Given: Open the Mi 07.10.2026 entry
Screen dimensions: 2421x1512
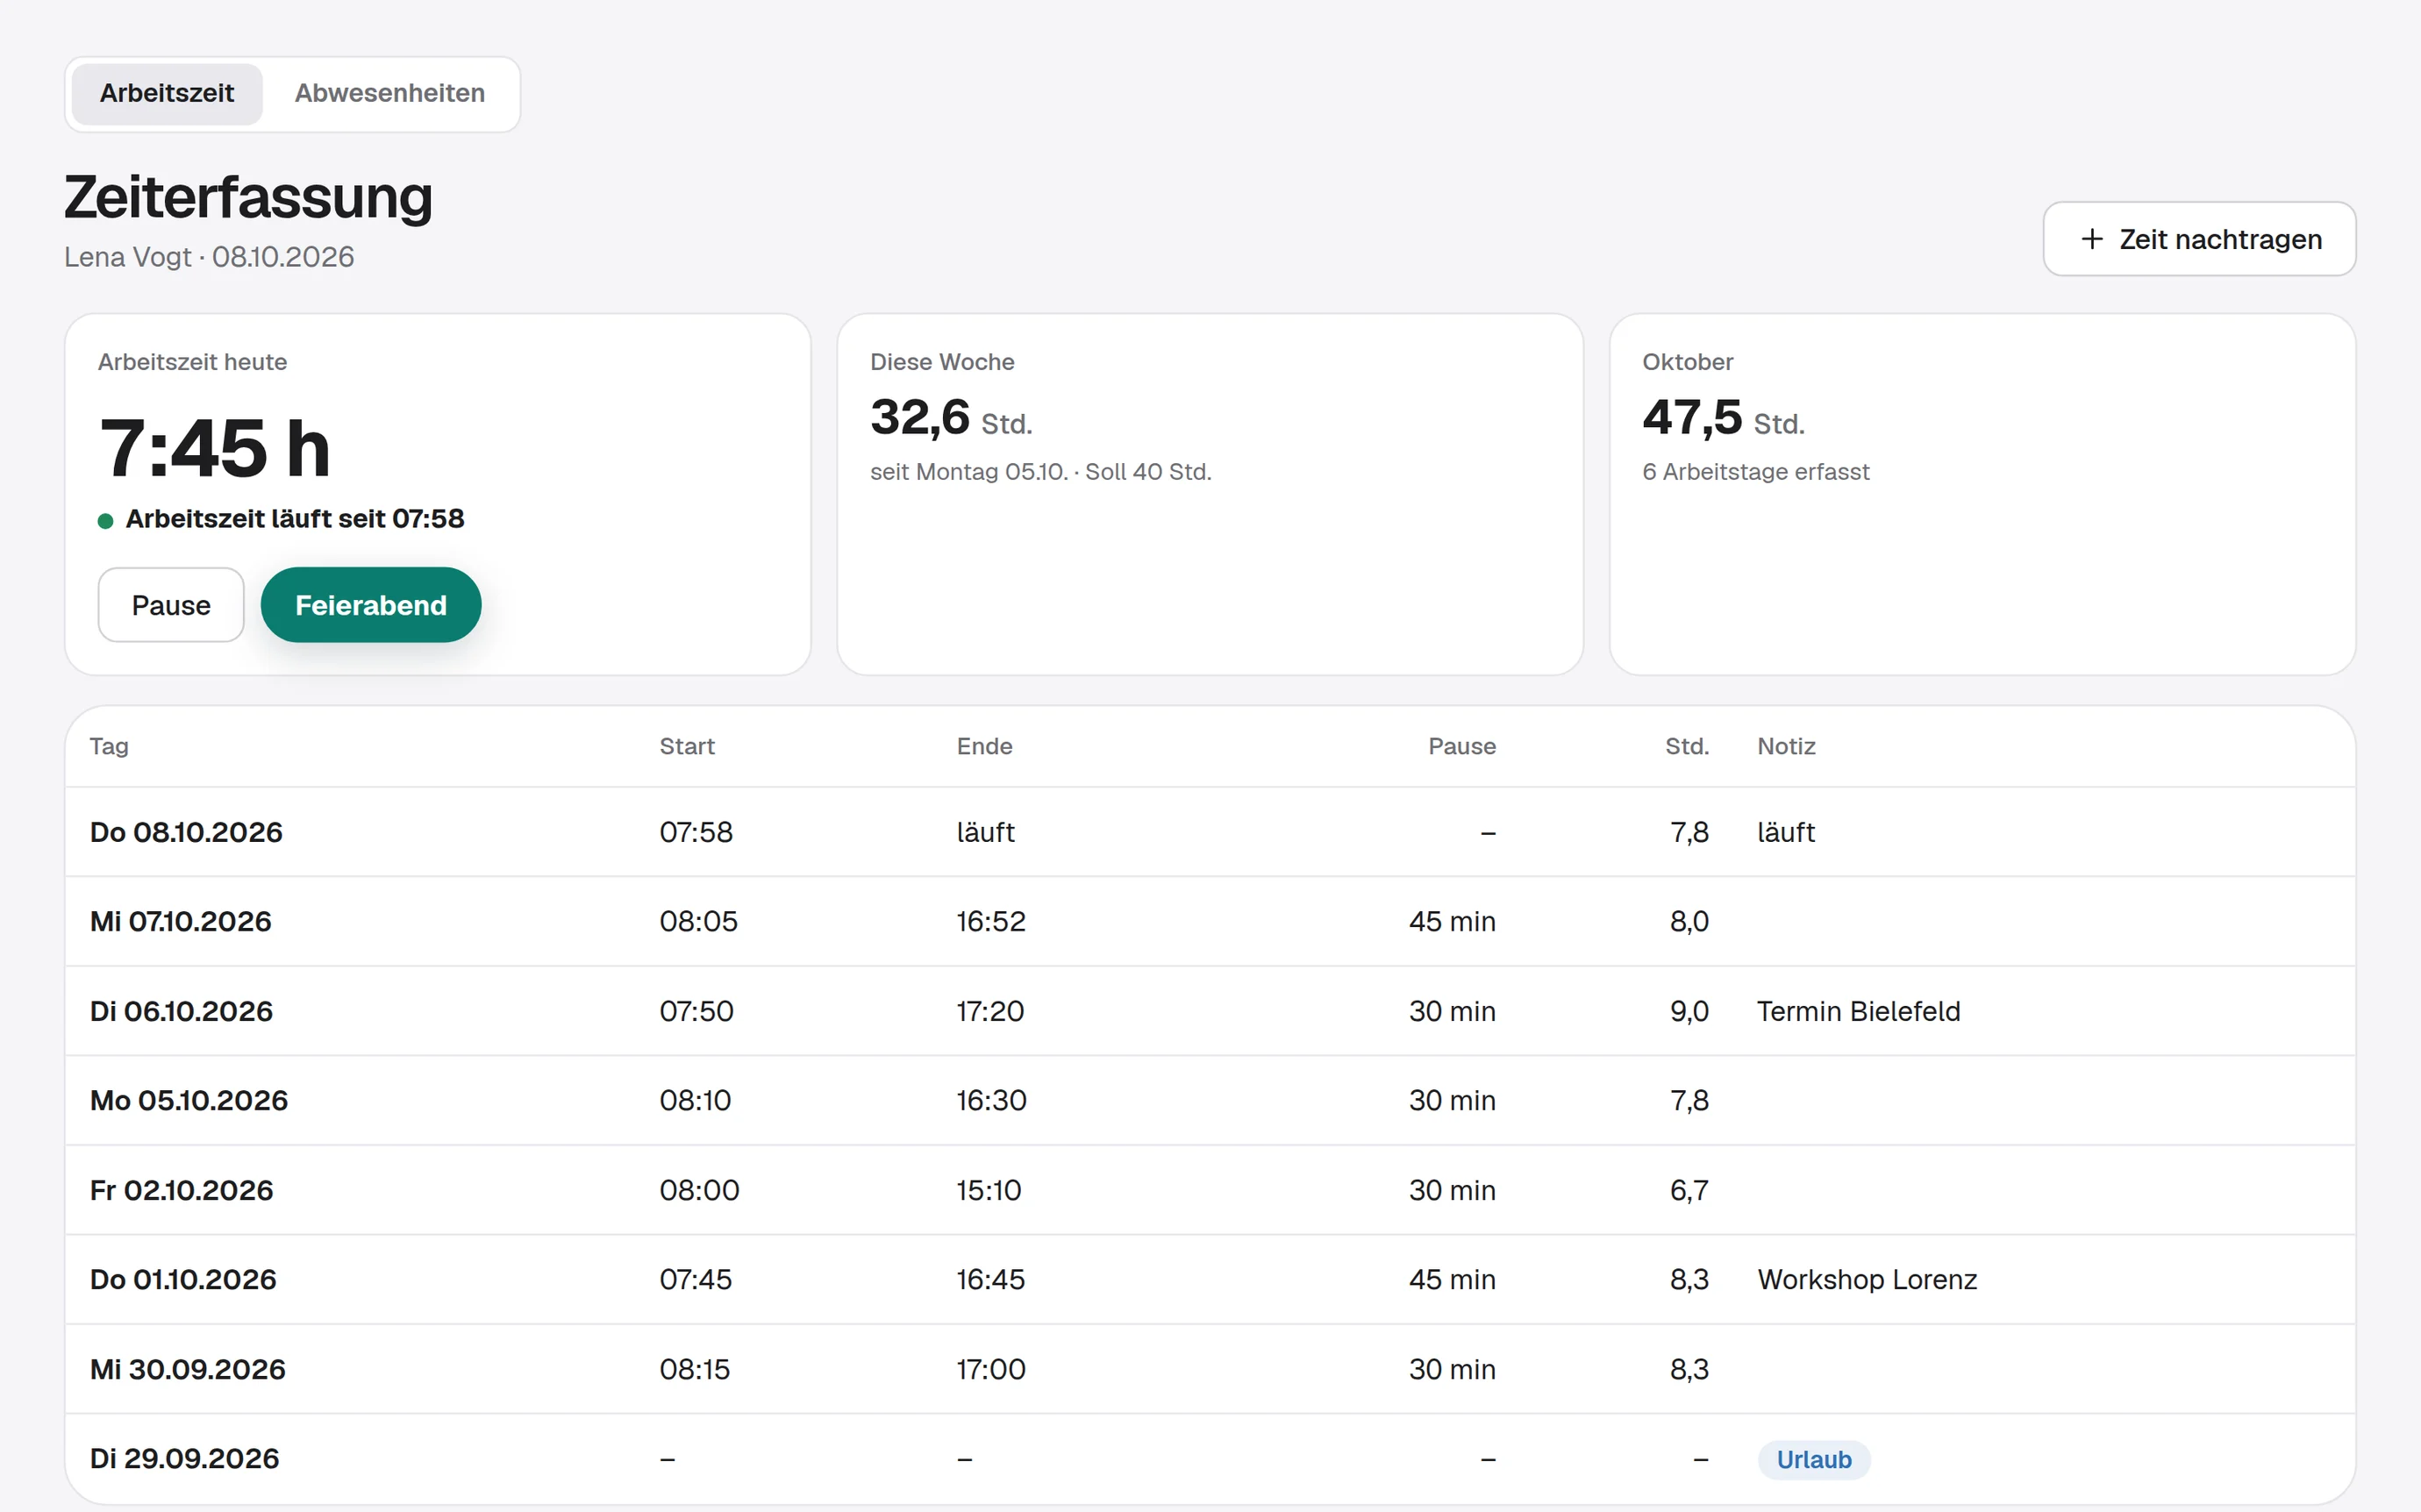Looking at the screenshot, I should pos(1210,921).
